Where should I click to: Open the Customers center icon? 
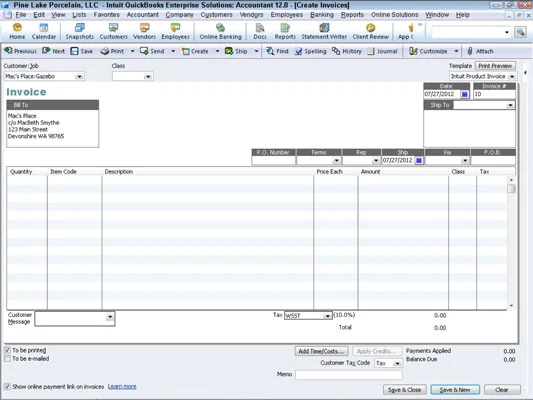pyautogui.click(x=114, y=31)
